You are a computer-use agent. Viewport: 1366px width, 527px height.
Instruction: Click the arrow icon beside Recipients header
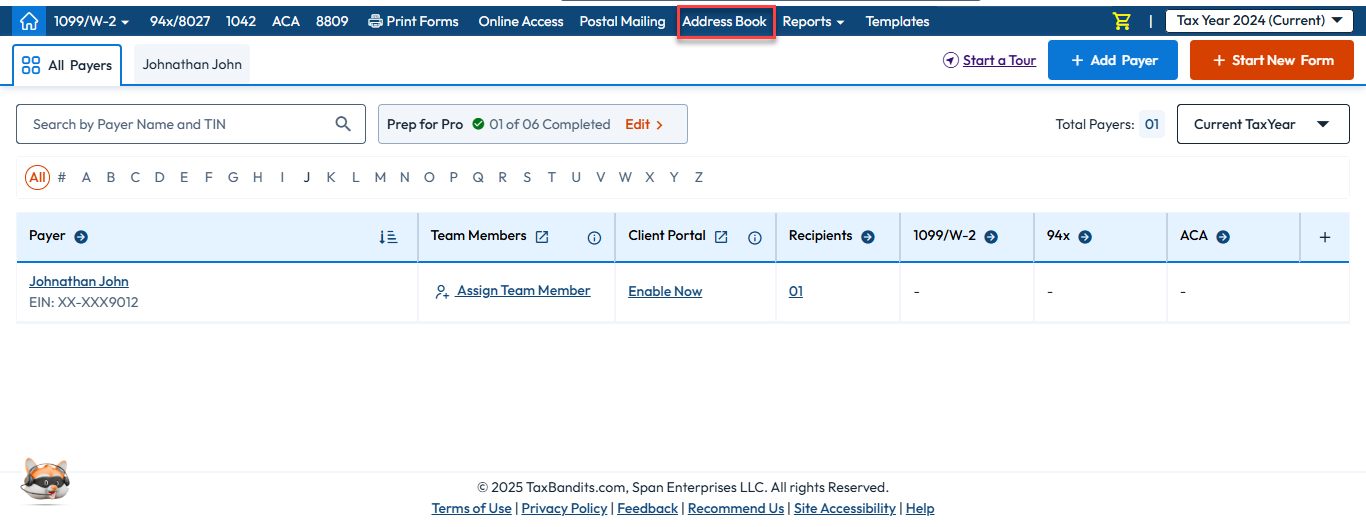868,237
